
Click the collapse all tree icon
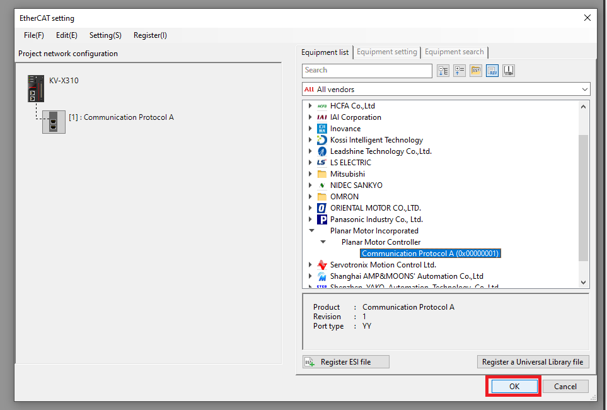point(459,70)
